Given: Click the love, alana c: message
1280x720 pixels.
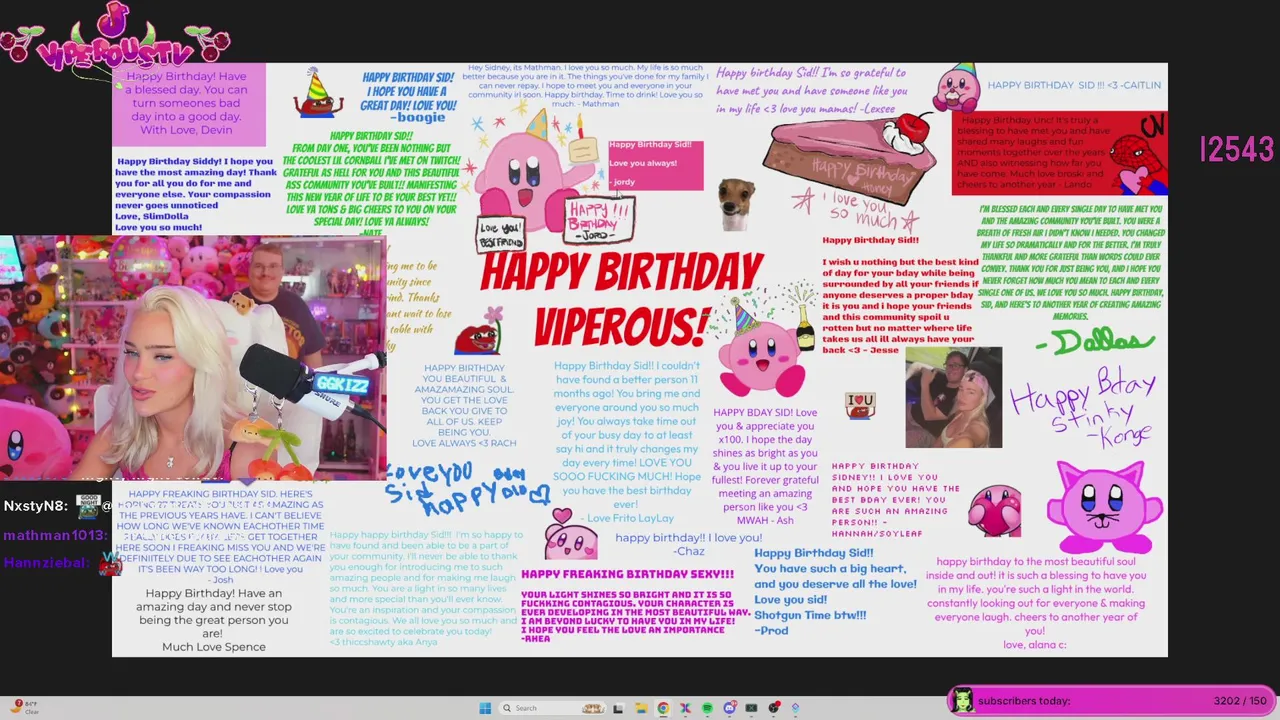Looking at the screenshot, I should pos(1035,603).
